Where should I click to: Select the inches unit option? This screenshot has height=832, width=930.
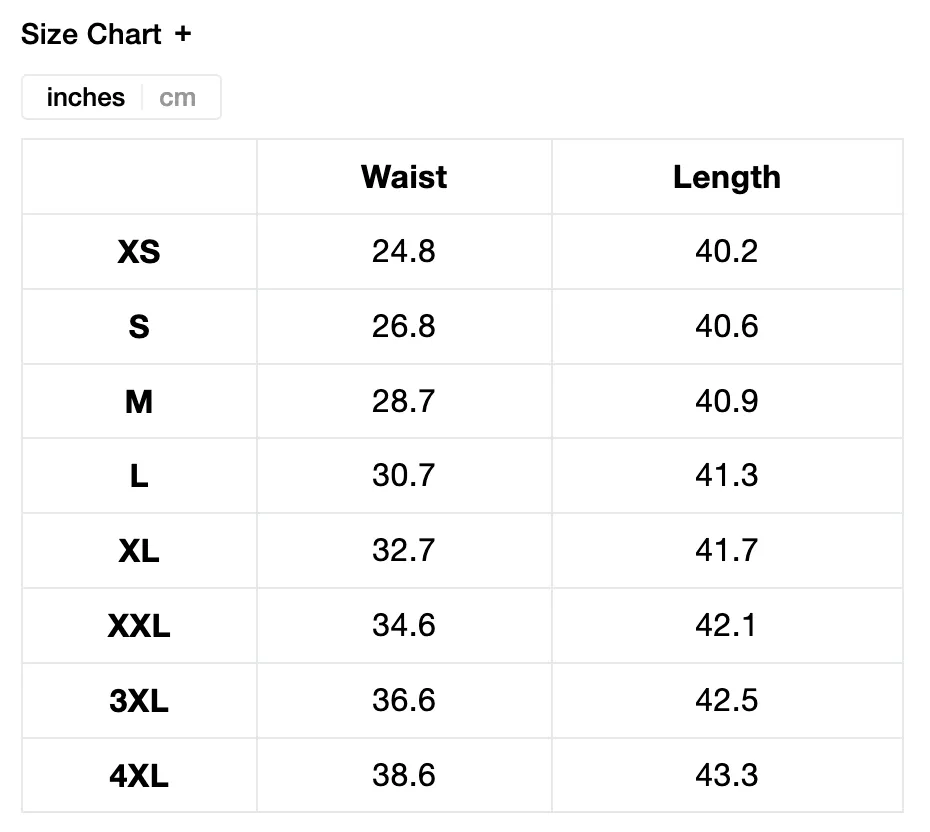pos(86,97)
